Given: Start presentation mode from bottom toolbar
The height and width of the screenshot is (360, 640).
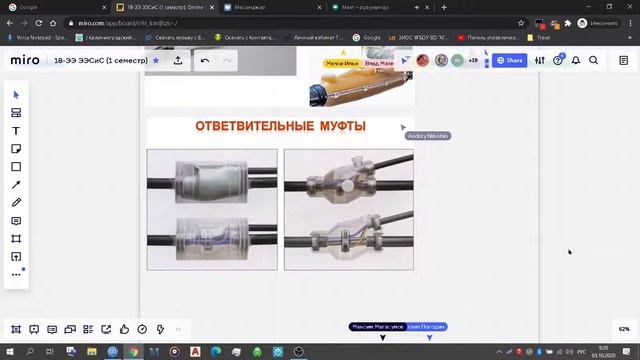Looking at the screenshot, I should click(34, 329).
